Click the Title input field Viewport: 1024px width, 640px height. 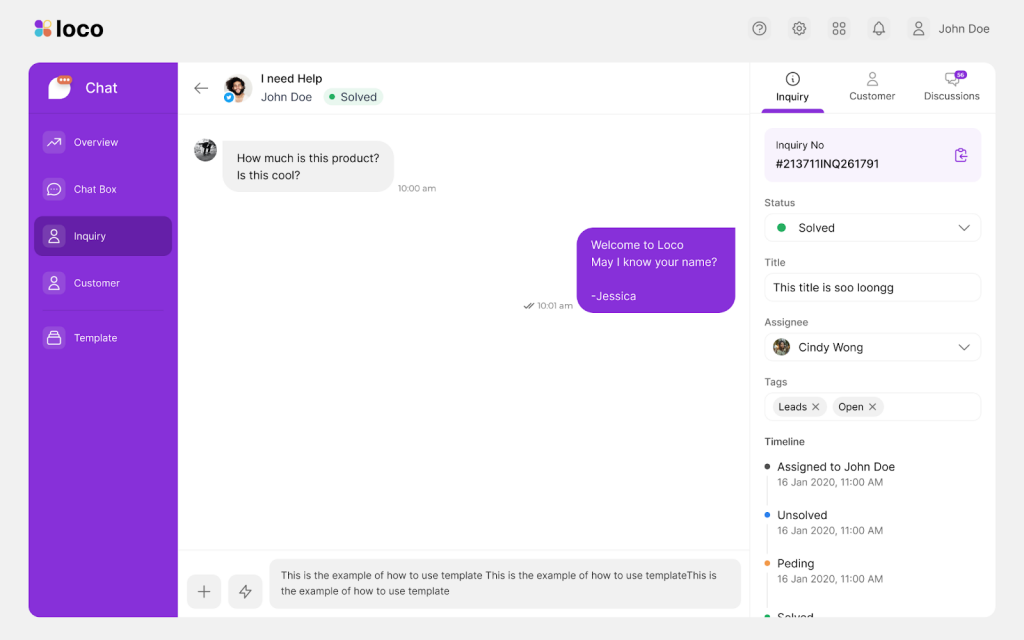[872, 288]
